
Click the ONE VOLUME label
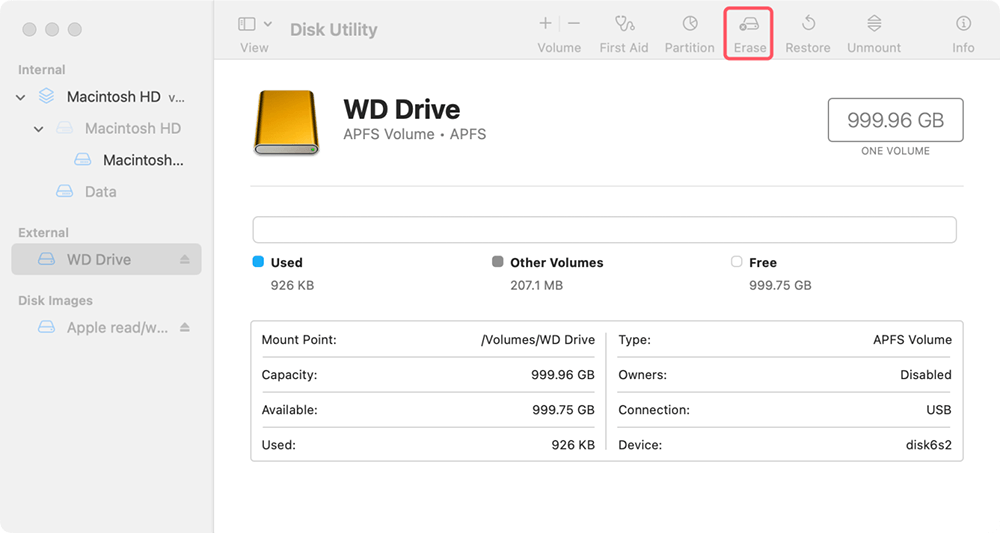[x=895, y=151]
